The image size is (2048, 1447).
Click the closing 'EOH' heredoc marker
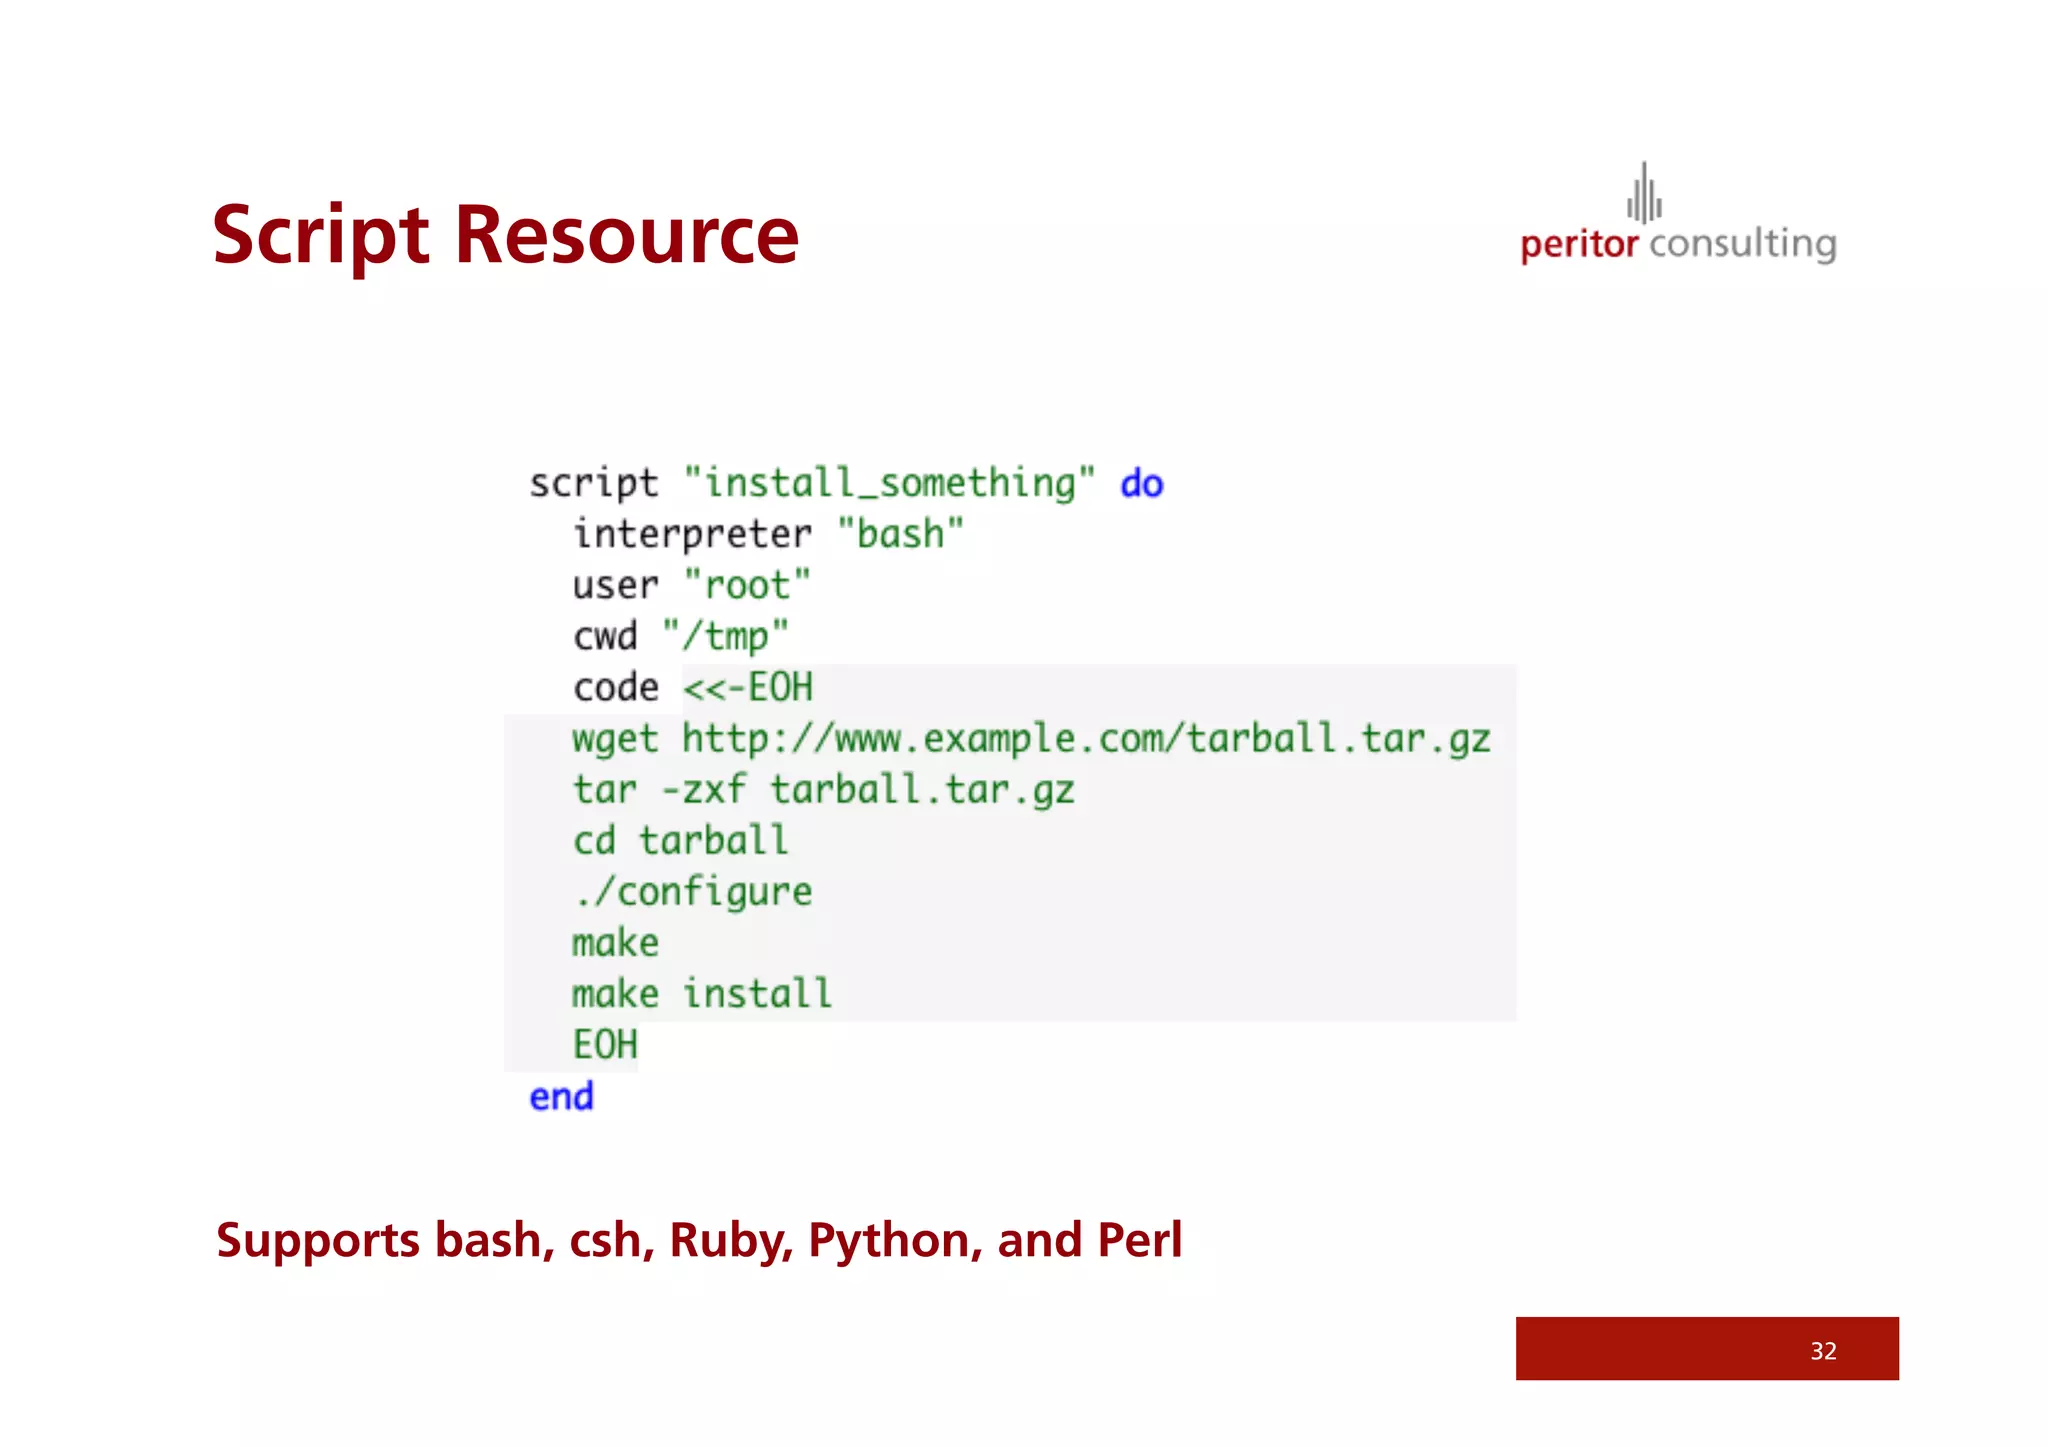pos(605,1045)
